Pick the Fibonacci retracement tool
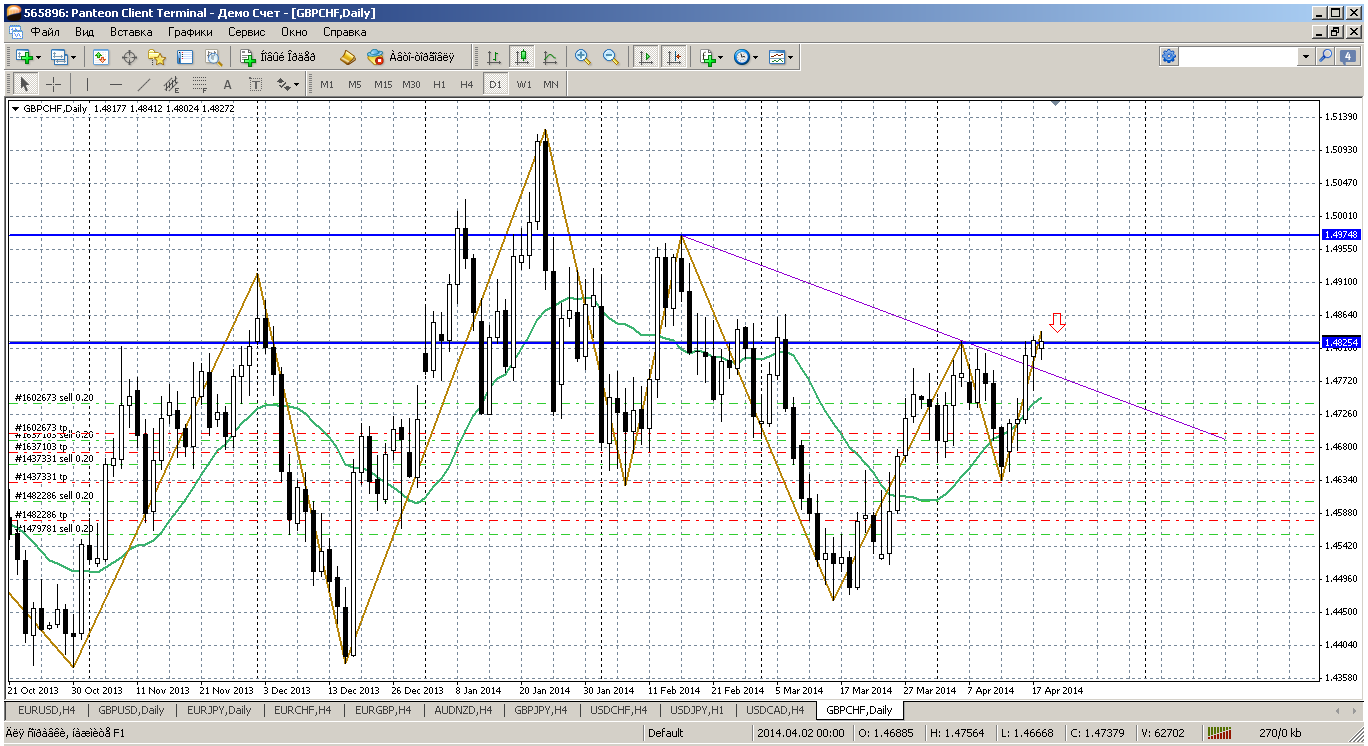 click(199, 85)
